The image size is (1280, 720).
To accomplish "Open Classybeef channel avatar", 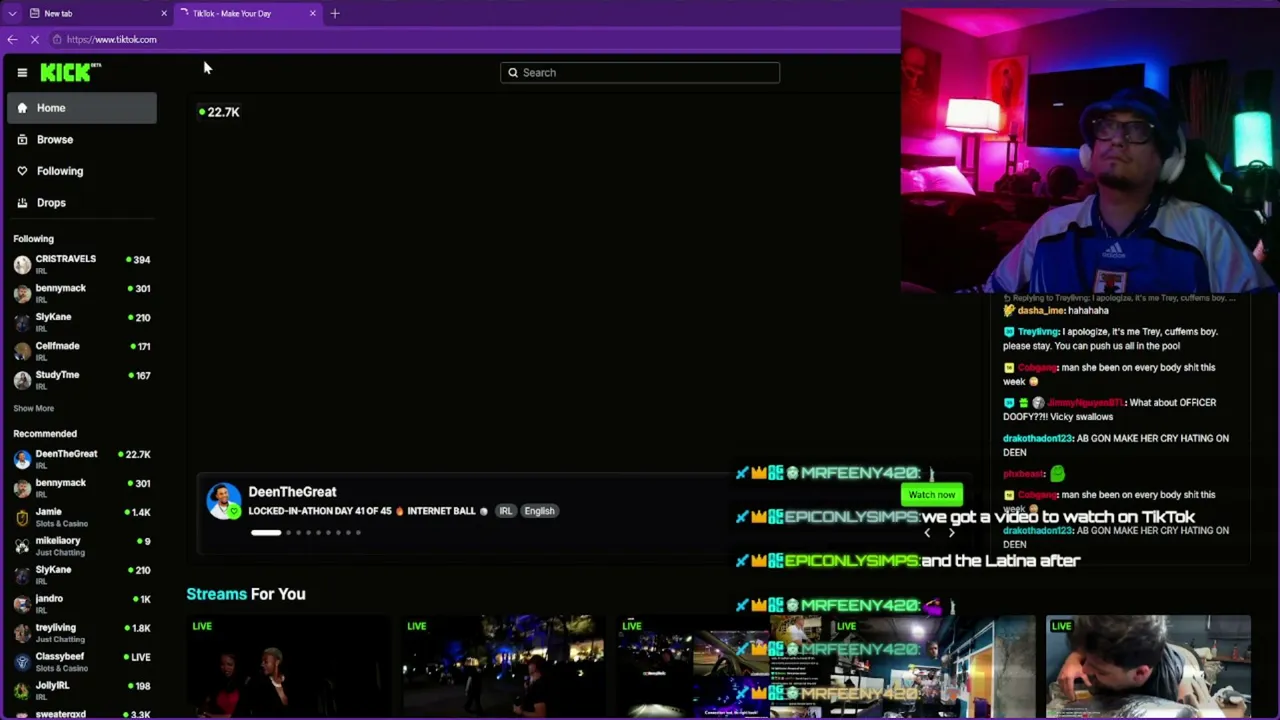I will coord(22,662).
